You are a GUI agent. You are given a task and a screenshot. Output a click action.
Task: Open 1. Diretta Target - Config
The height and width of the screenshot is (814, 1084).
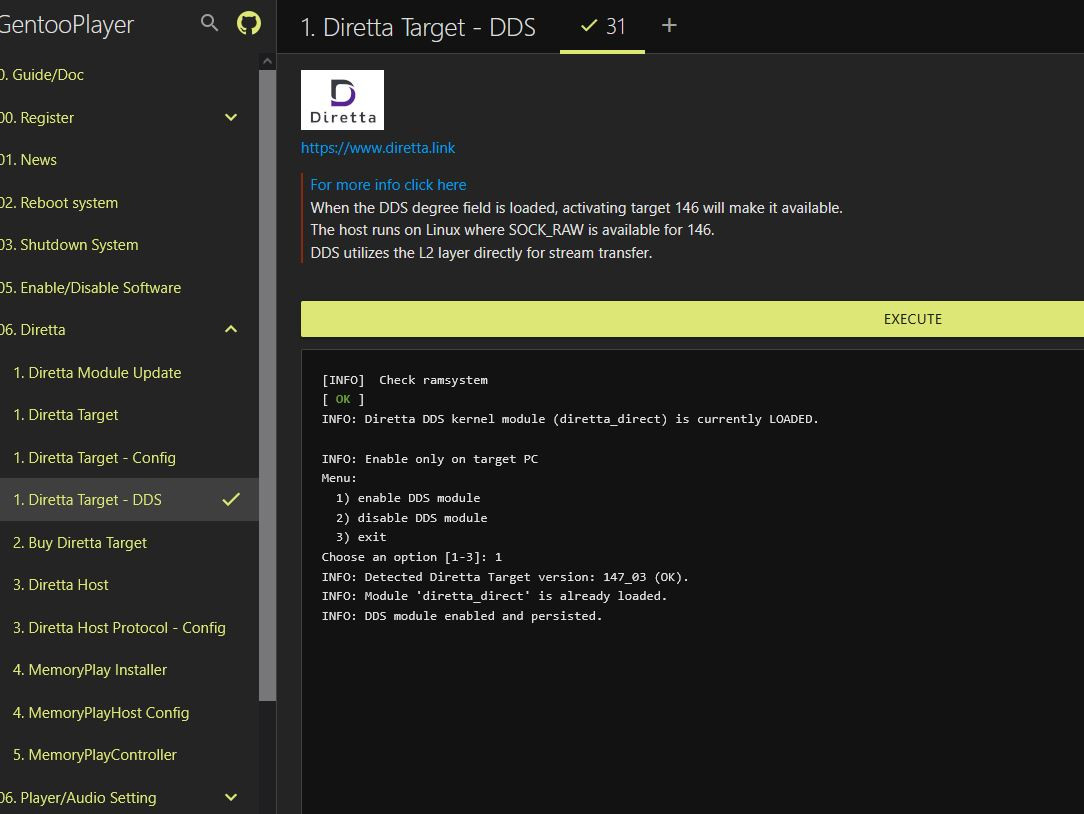(x=129, y=458)
